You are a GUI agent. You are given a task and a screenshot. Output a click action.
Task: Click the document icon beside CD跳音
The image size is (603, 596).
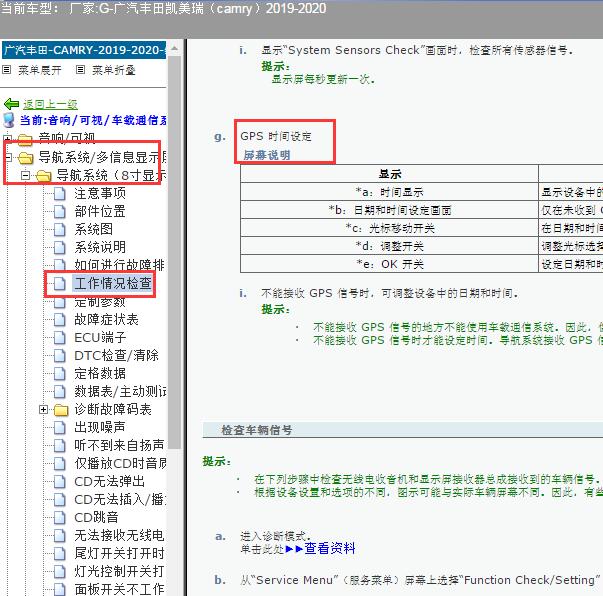(x=60, y=518)
